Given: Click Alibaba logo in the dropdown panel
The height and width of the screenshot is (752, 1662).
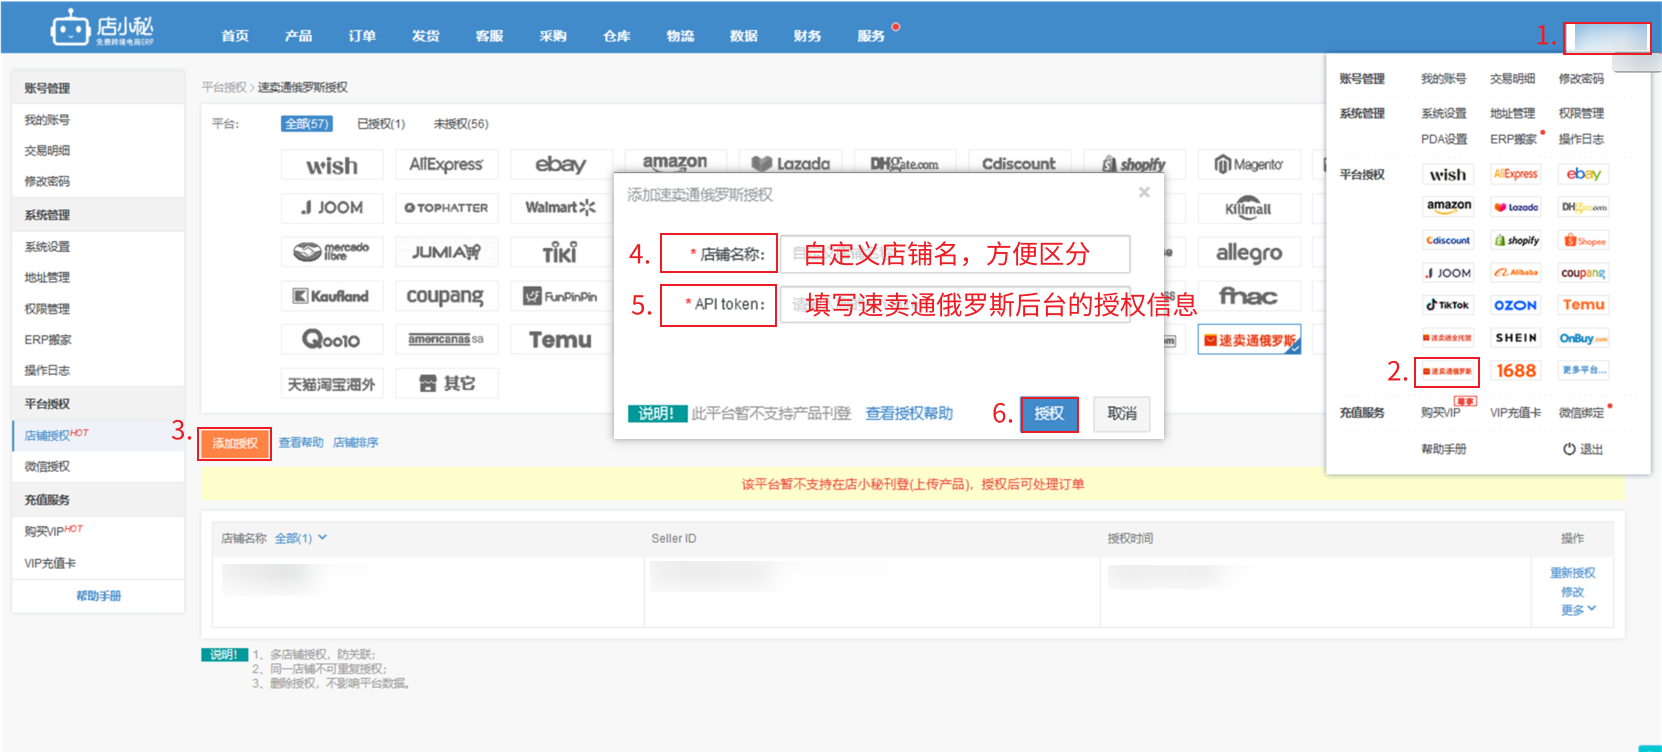Looking at the screenshot, I should pyautogui.click(x=1515, y=272).
